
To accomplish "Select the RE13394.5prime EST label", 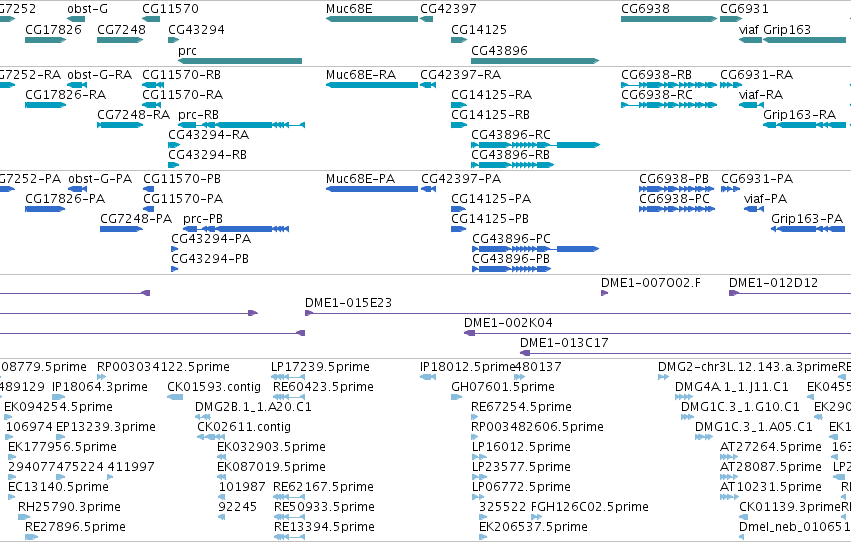I will coord(324,527).
